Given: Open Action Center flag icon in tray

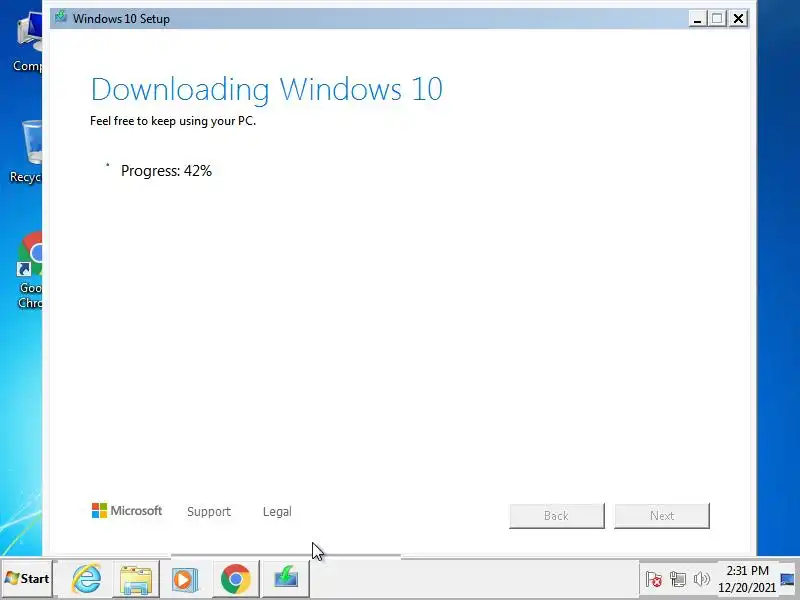Looking at the screenshot, I should point(653,579).
